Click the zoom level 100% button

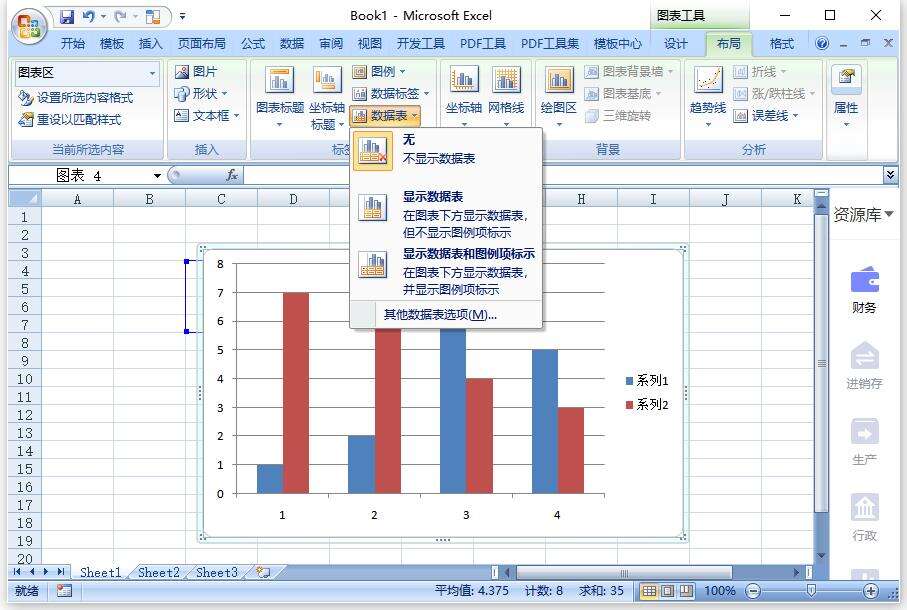[720, 591]
